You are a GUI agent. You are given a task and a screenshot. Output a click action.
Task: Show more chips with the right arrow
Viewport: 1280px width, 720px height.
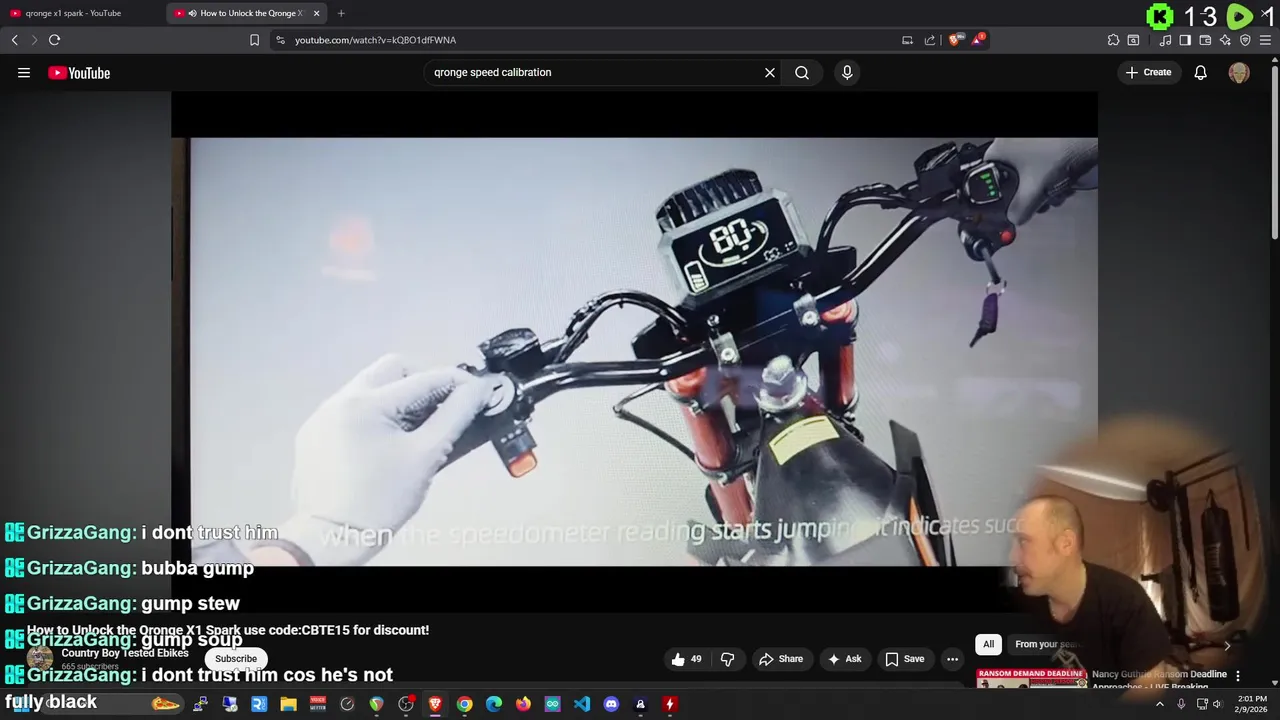coord(1227,645)
